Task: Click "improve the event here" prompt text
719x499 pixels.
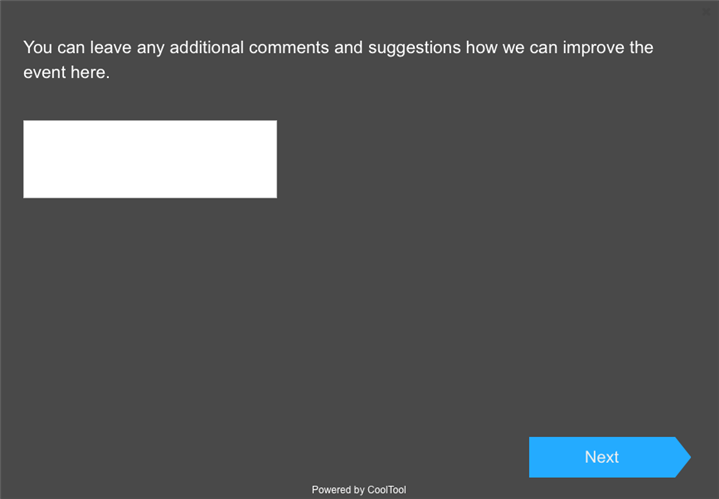Action: (66, 73)
